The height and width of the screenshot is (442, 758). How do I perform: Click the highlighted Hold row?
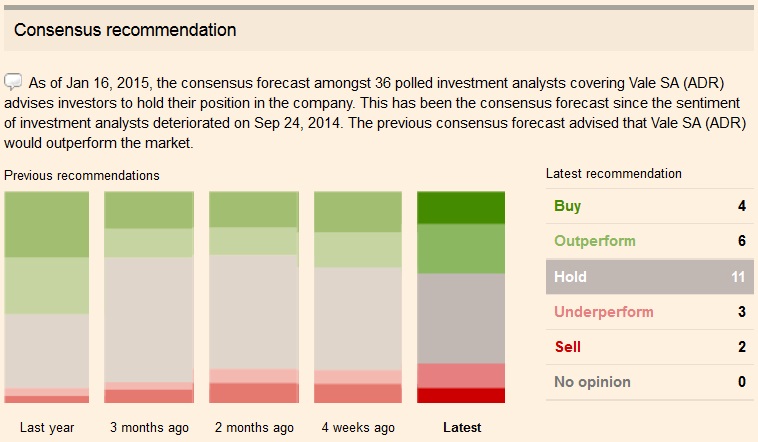(x=649, y=277)
